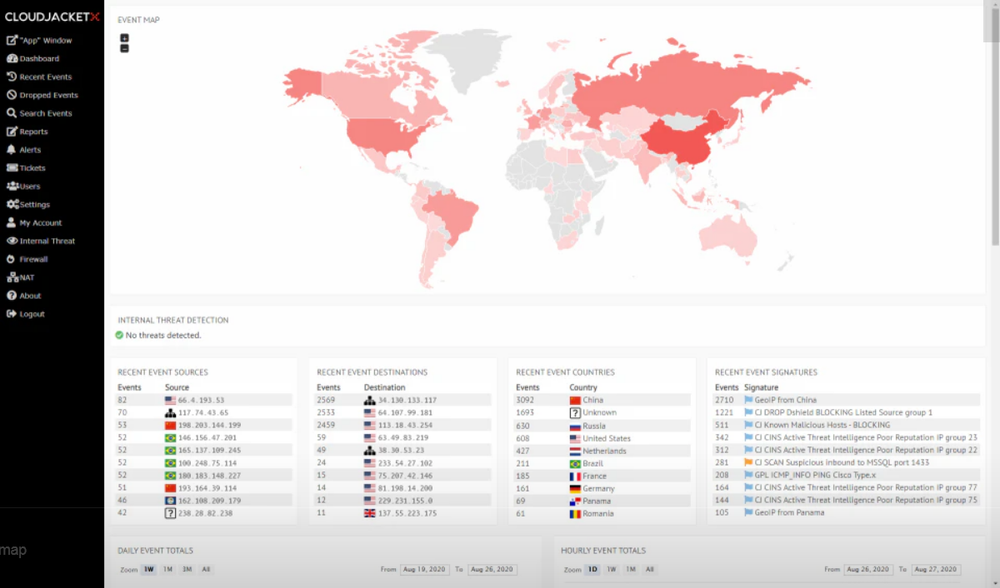Image resolution: width=1000 pixels, height=588 pixels.
Task: Click signature GPL ICMP_INFO PING Cisco Type.x
Action: [815, 475]
